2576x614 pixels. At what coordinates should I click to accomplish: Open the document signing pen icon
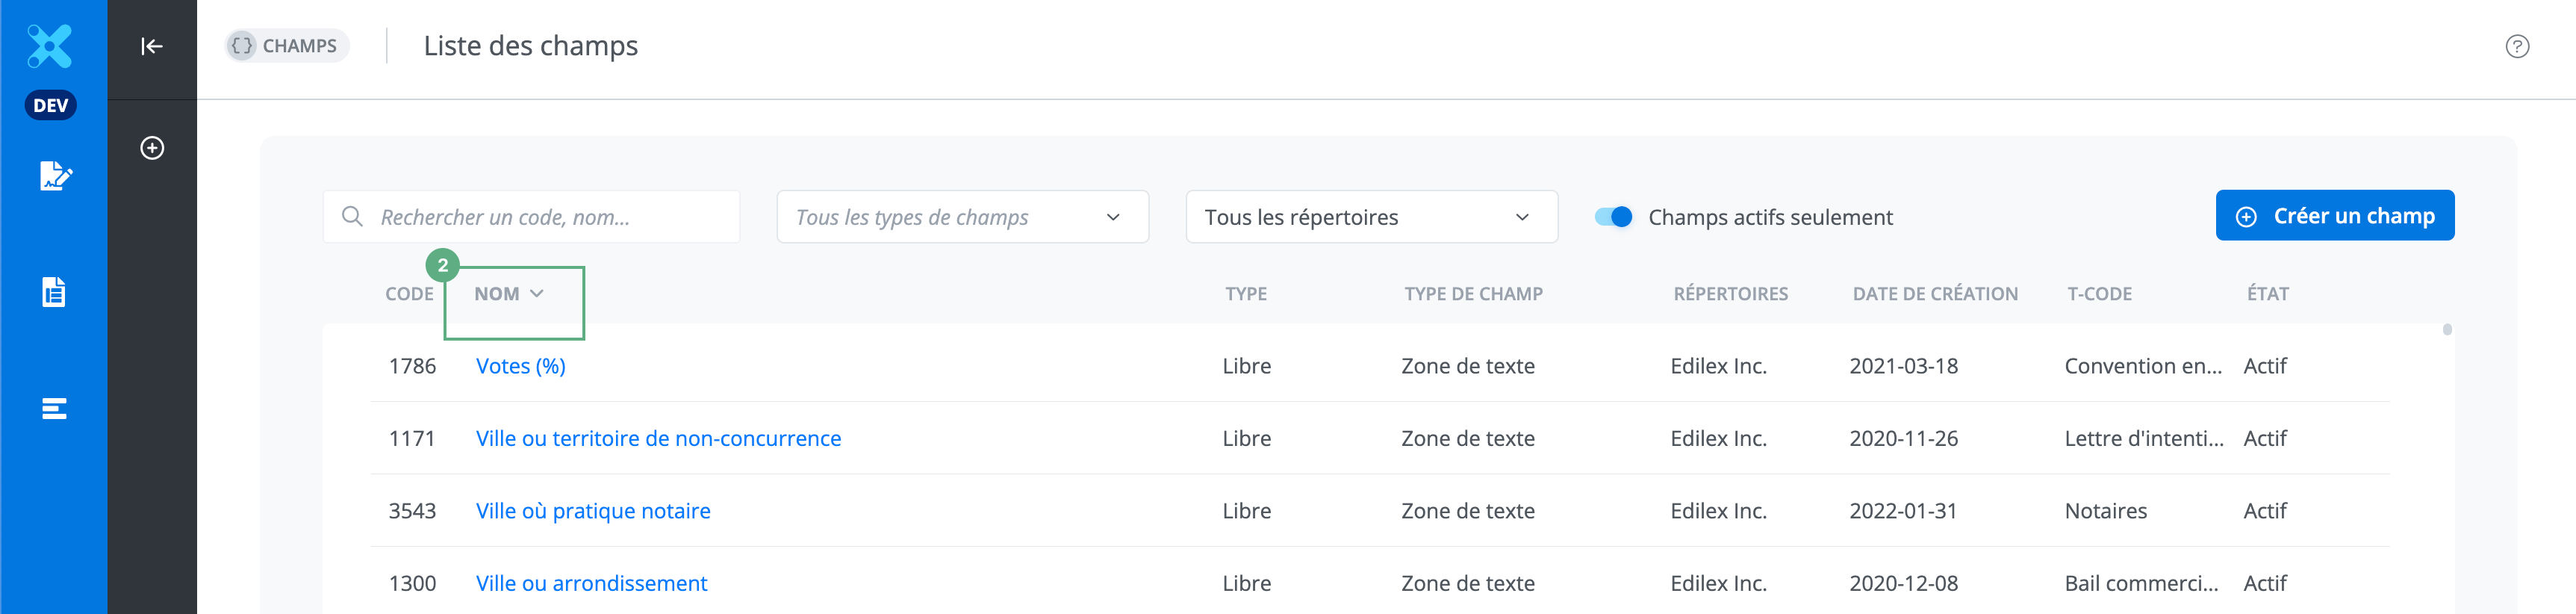pyautogui.click(x=54, y=176)
